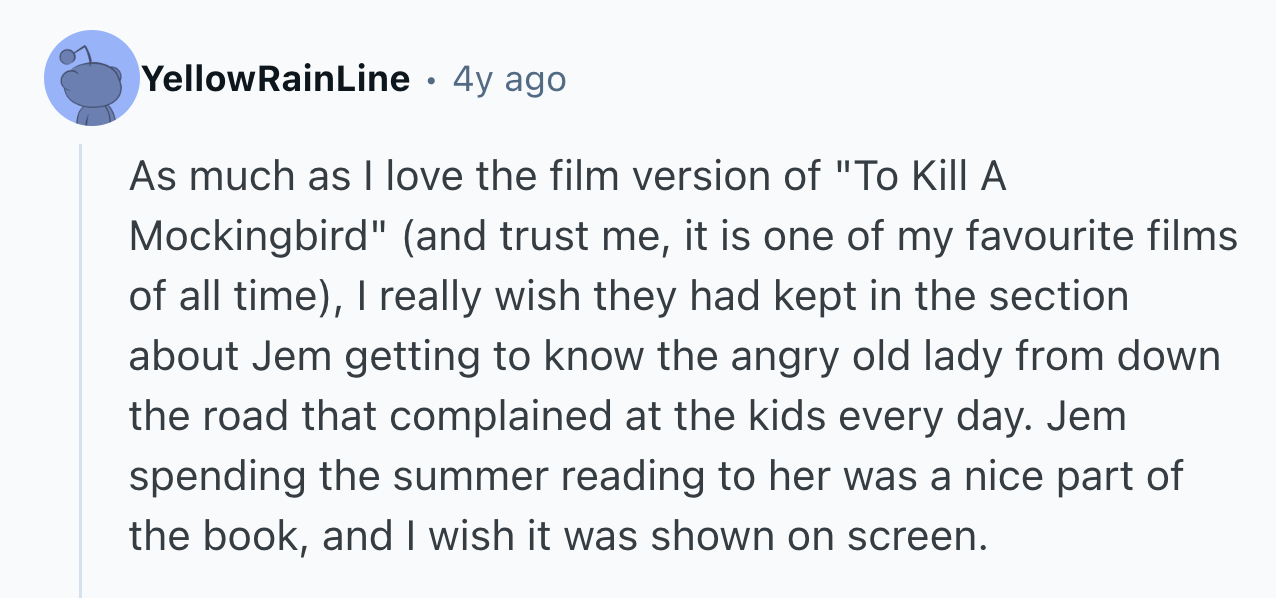Click YellowRainLine's Snoo avatar icon
1276x598 pixels.
point(91,78)
